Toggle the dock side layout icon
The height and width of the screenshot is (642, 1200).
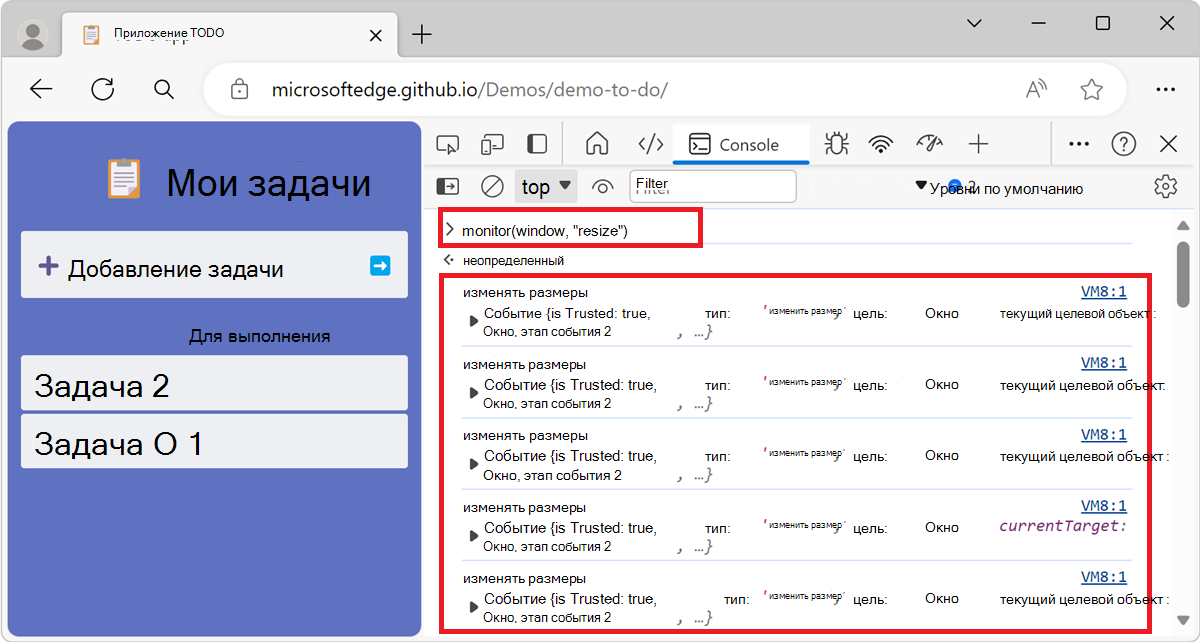click(537, 143)
